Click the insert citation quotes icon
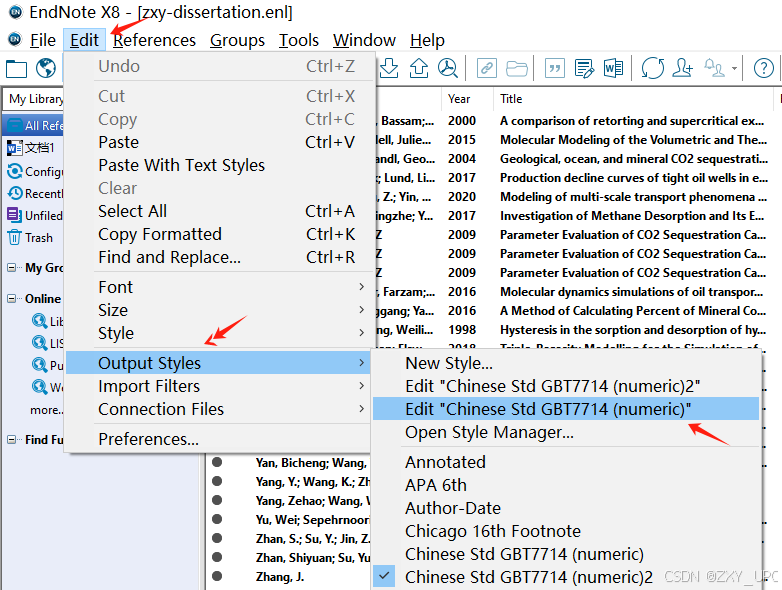Viewport: 782px width, 590px height. pos(555,68)
